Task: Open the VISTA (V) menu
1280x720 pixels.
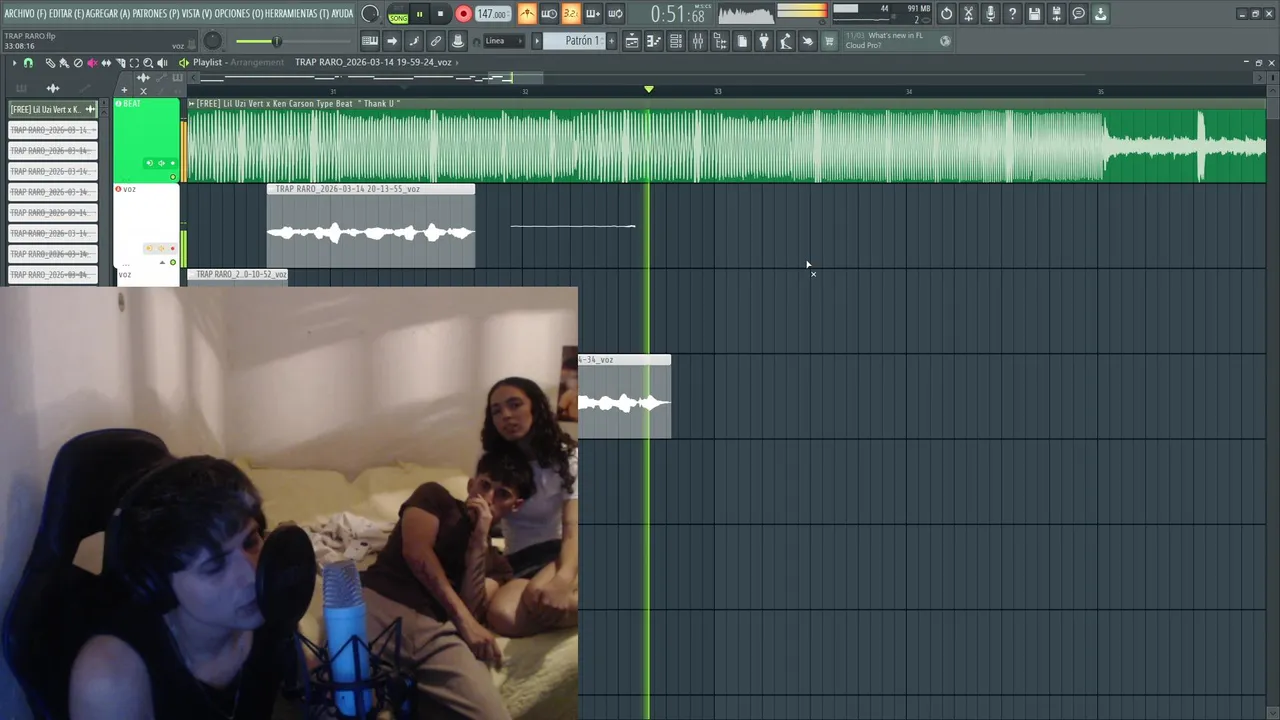Action: [197, 13]
